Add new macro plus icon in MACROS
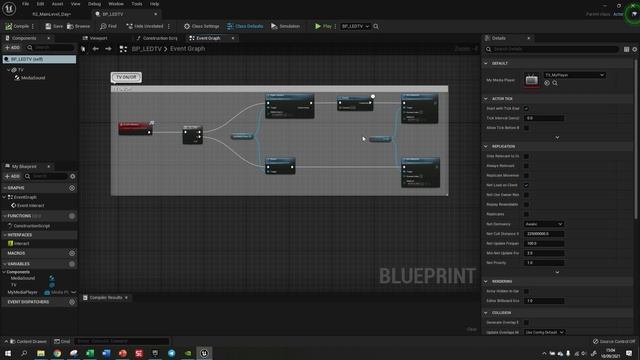 tap(72, 253)
